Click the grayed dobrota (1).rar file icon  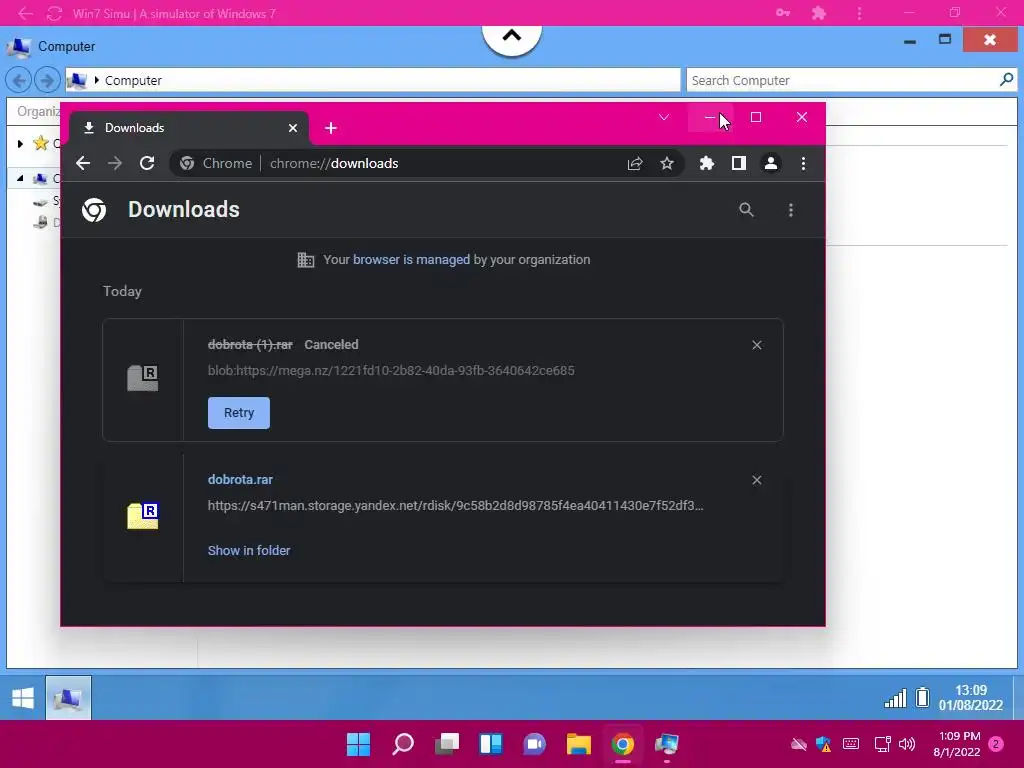[142, 377]
